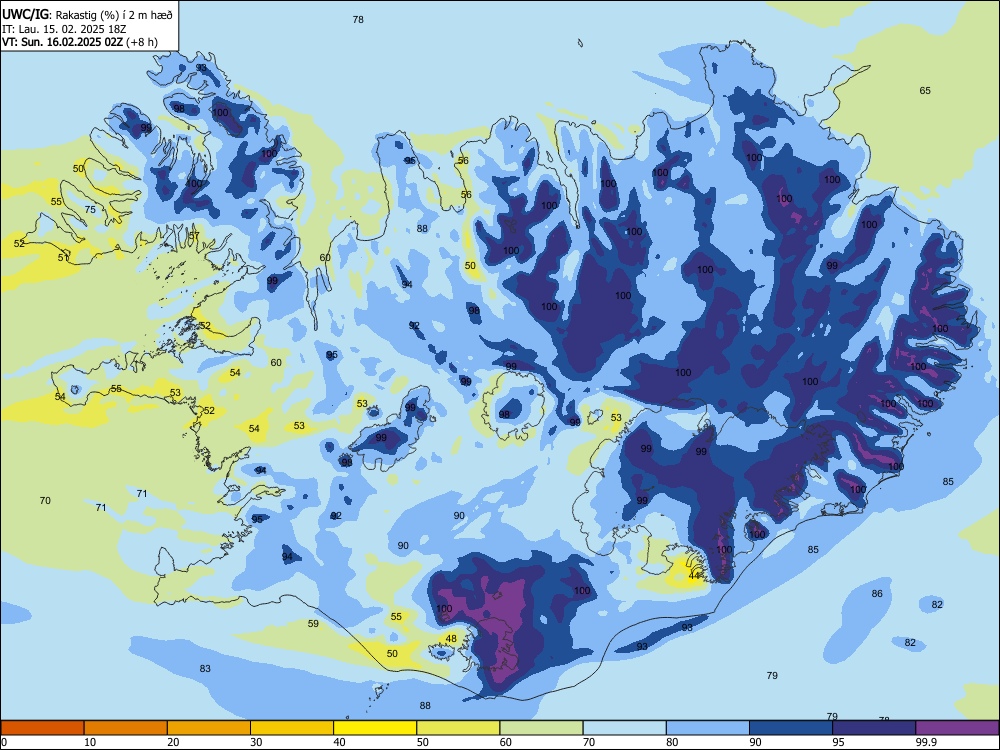Select the legend label '30'
The height and width of the screenshot is (750, 1000).
pyautogui.click(x=256, y=742)
